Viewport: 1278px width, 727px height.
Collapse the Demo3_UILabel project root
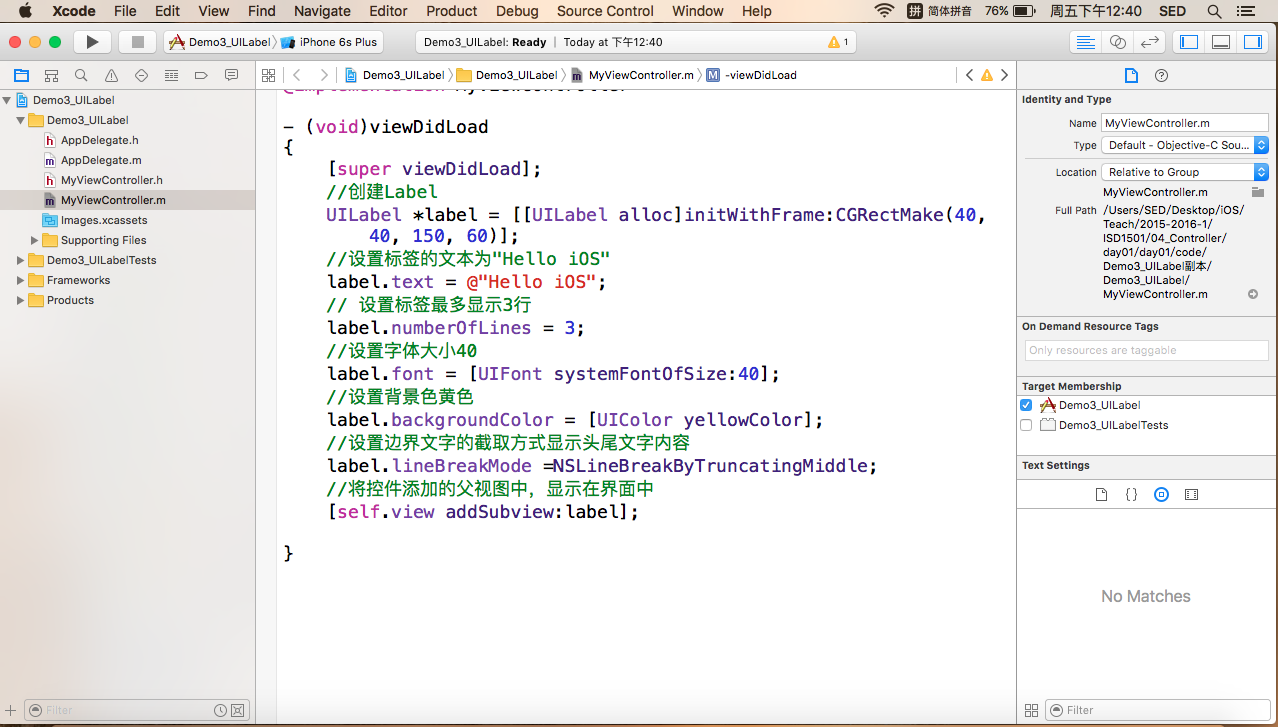pyautogui.click(x=7, y=100)
